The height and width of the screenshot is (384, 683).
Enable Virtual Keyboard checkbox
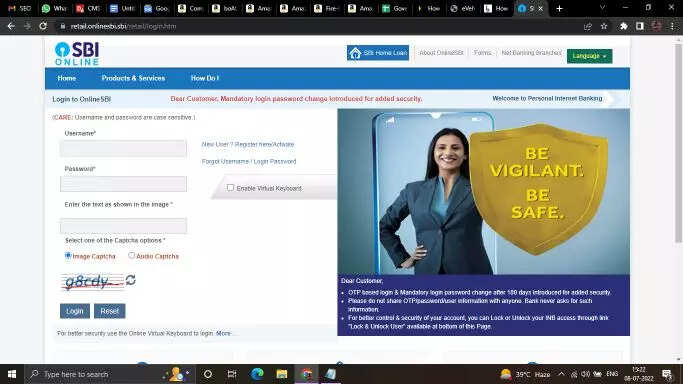[230, 188]
